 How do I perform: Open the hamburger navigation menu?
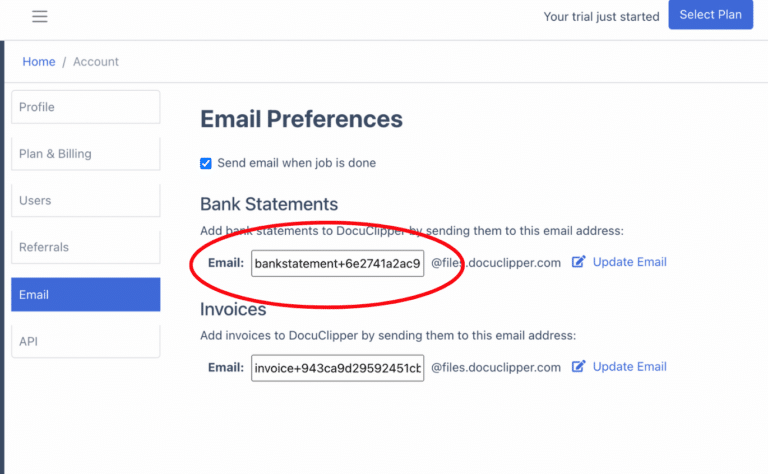tap(40, 16)
